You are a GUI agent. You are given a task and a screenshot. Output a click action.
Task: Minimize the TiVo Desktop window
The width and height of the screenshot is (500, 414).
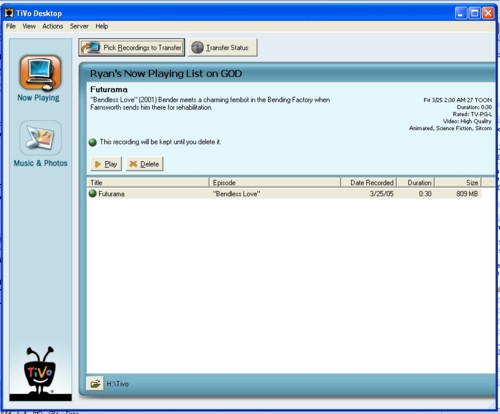tap(461, 13)
